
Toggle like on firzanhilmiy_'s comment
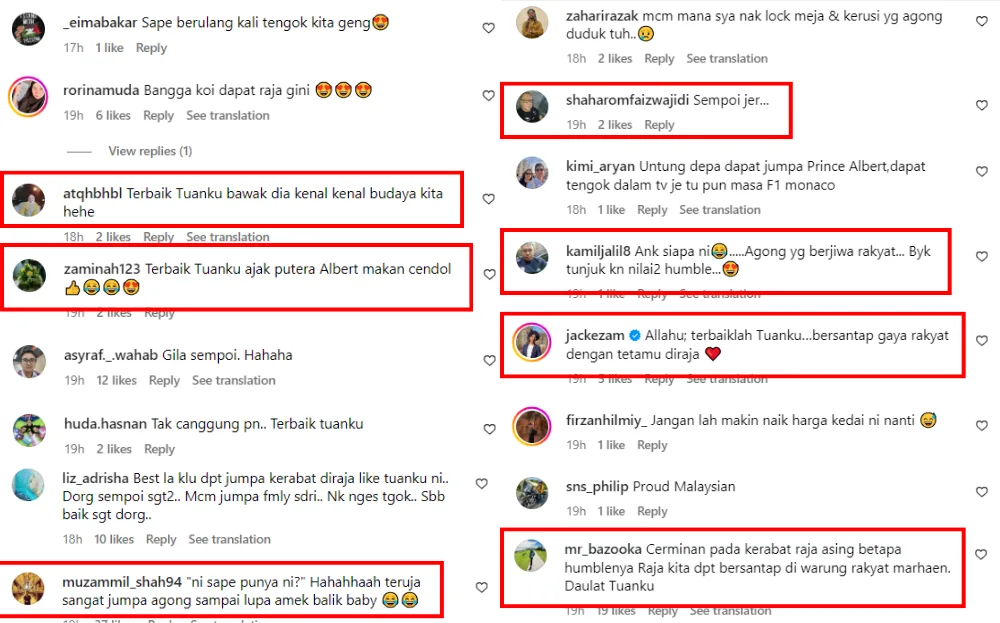coord(982,425)
